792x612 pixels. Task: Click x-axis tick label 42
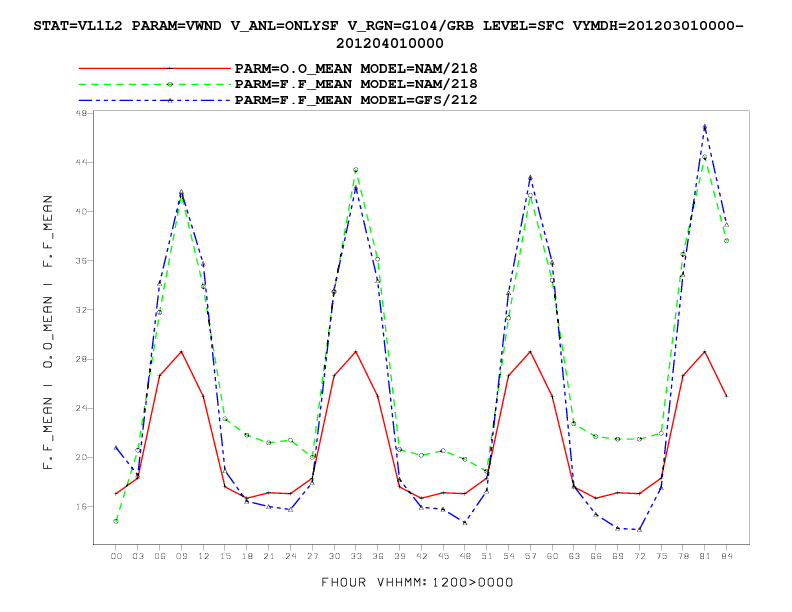[x=421, y=556]
